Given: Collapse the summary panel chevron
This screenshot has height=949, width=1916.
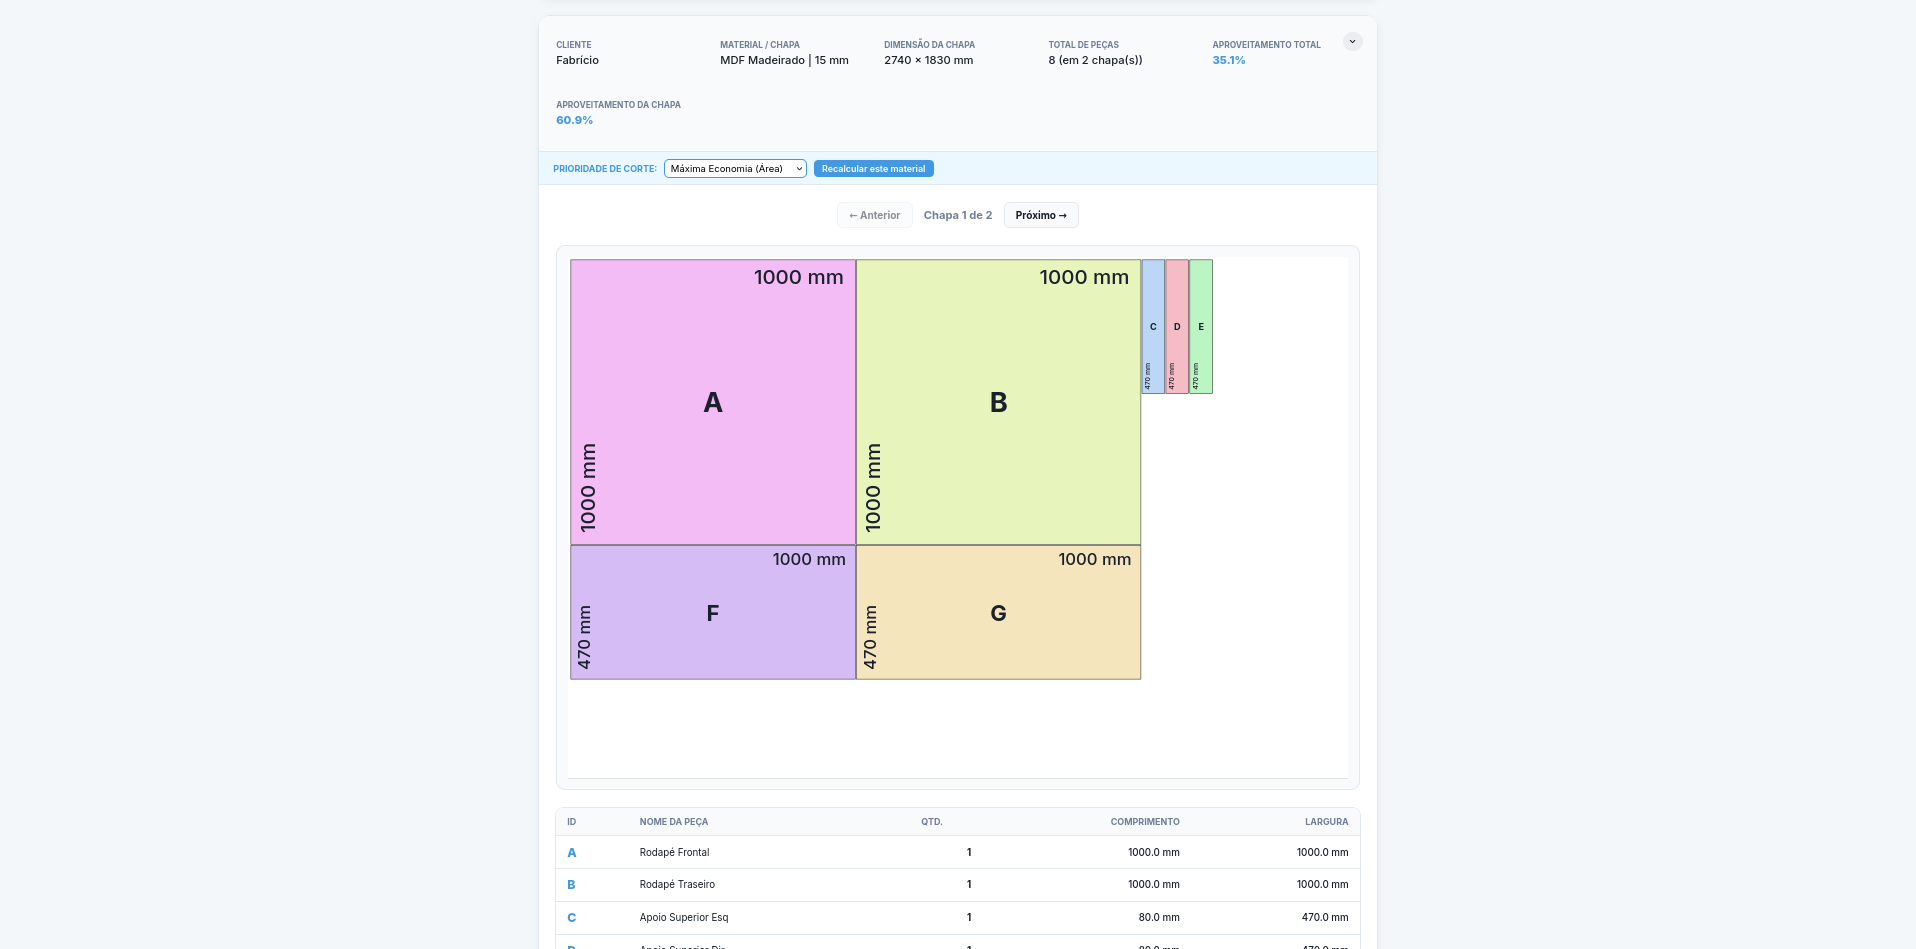Looking at the screenshot, I should pyautogui.click(x=1352, y=42).
